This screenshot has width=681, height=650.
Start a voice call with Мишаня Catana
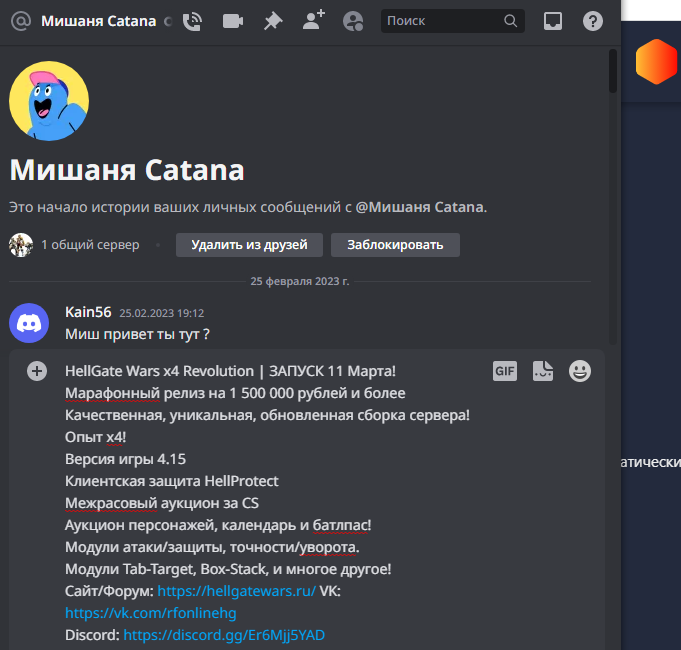[192, 21]
